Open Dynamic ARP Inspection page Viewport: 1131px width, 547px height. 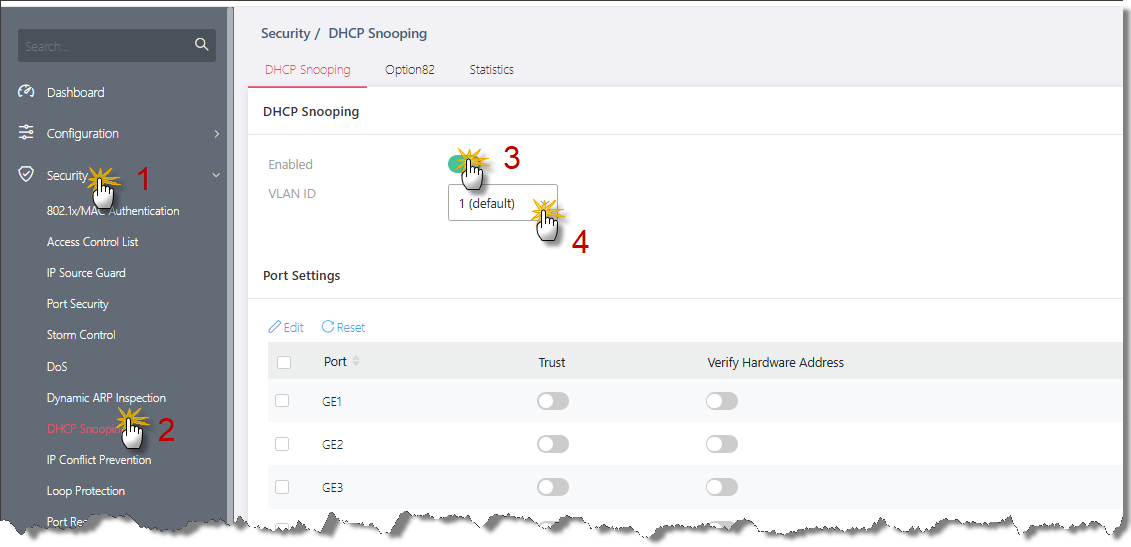click(x=106, y=398)
